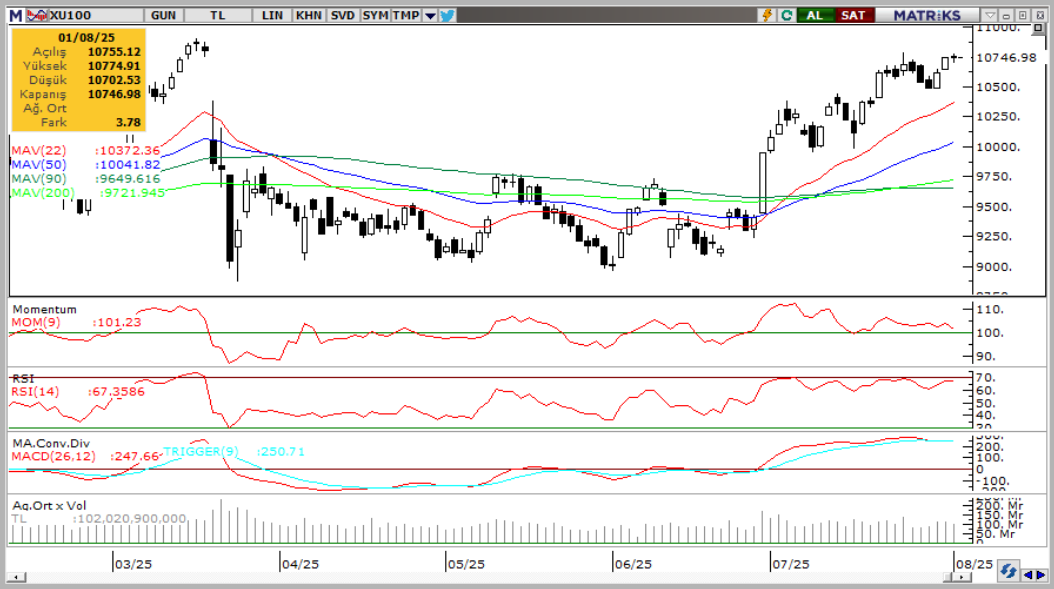Minimize the chart window
The height and width of the screenshot is (589, 1054).
[x=1006, y=15]
